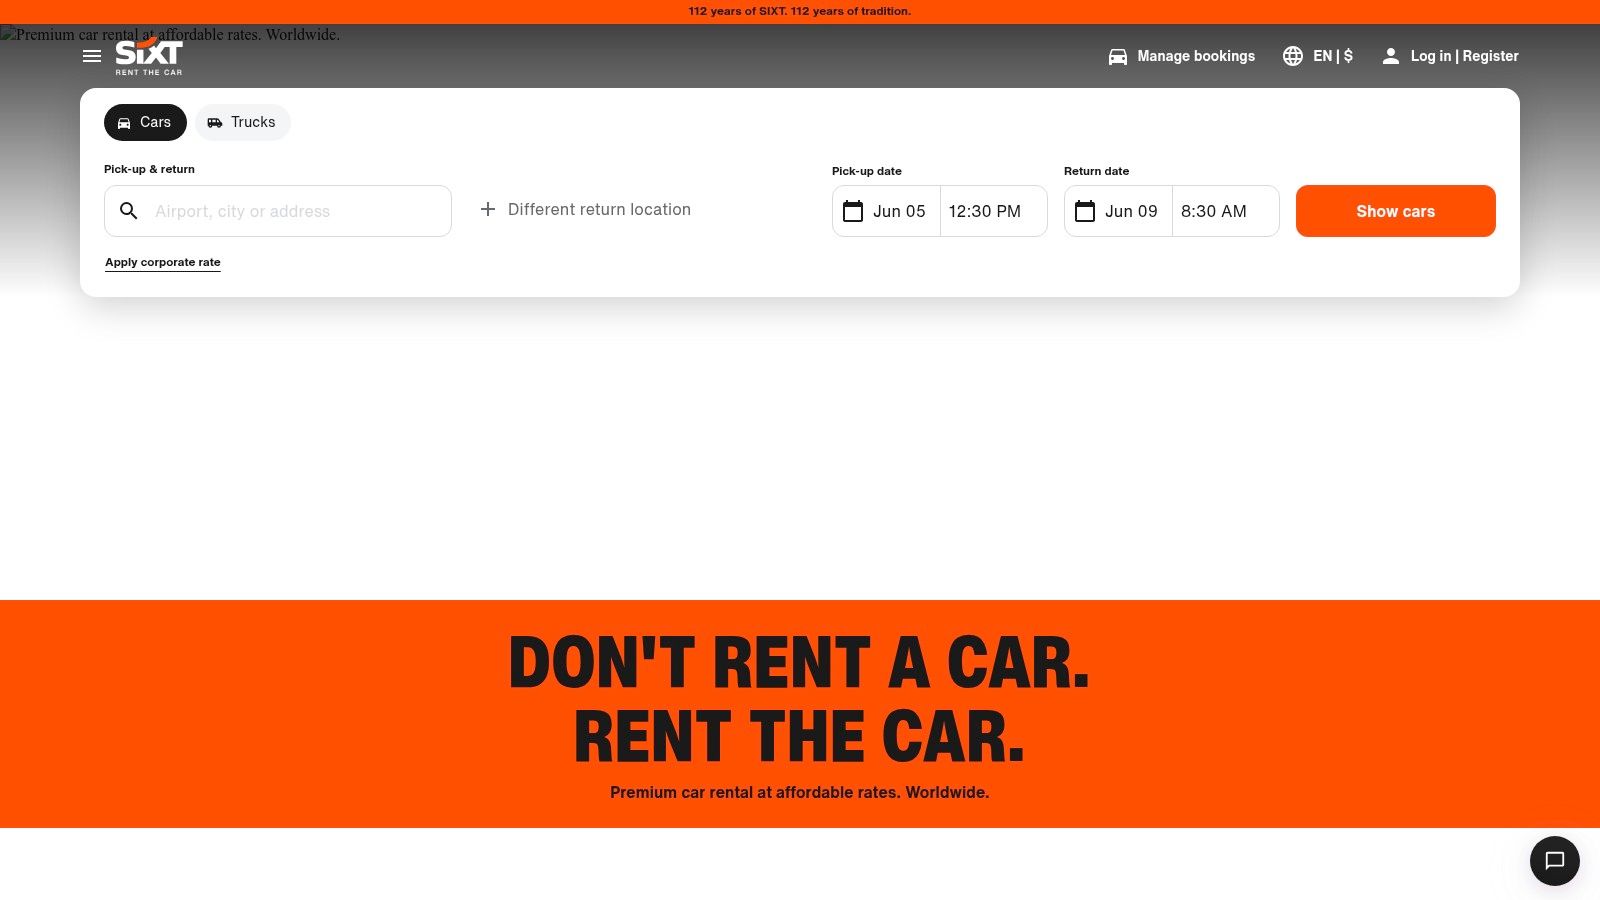Click Log in | Register

(1463, 56)
